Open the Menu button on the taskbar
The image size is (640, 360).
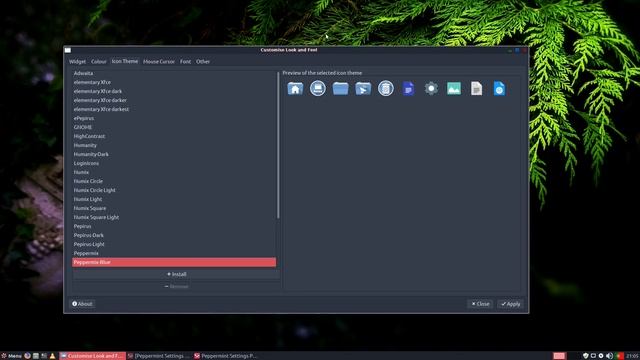(11, 356)
